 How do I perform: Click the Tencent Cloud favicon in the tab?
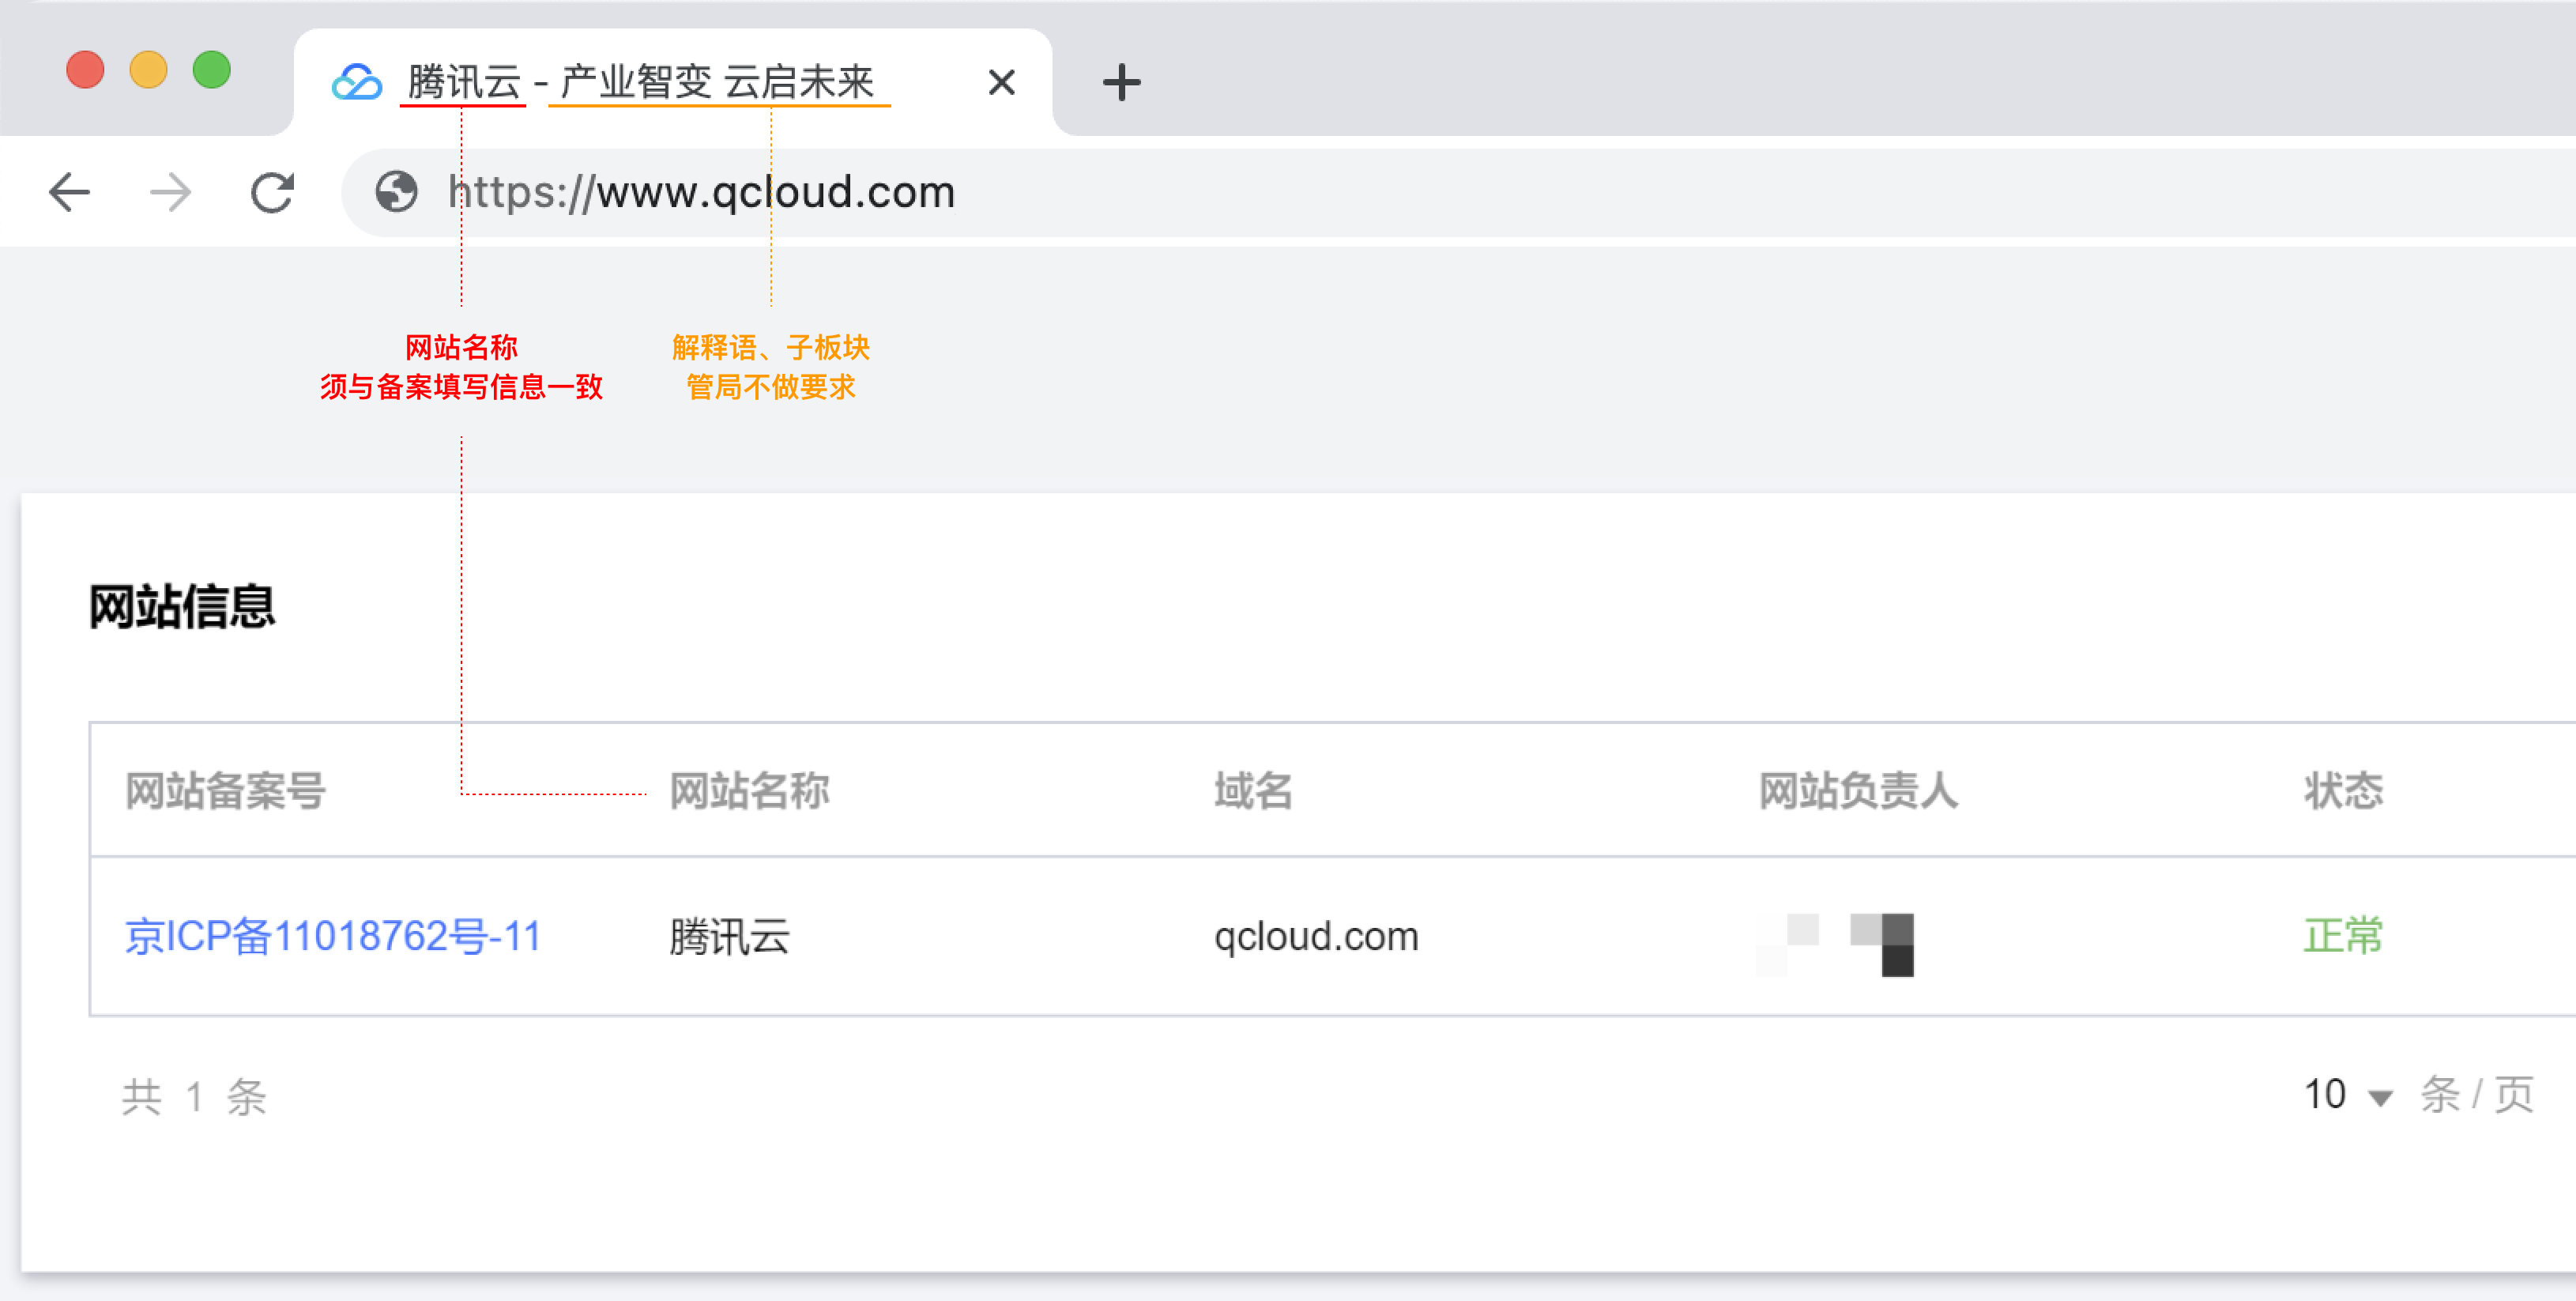point(357,82)
